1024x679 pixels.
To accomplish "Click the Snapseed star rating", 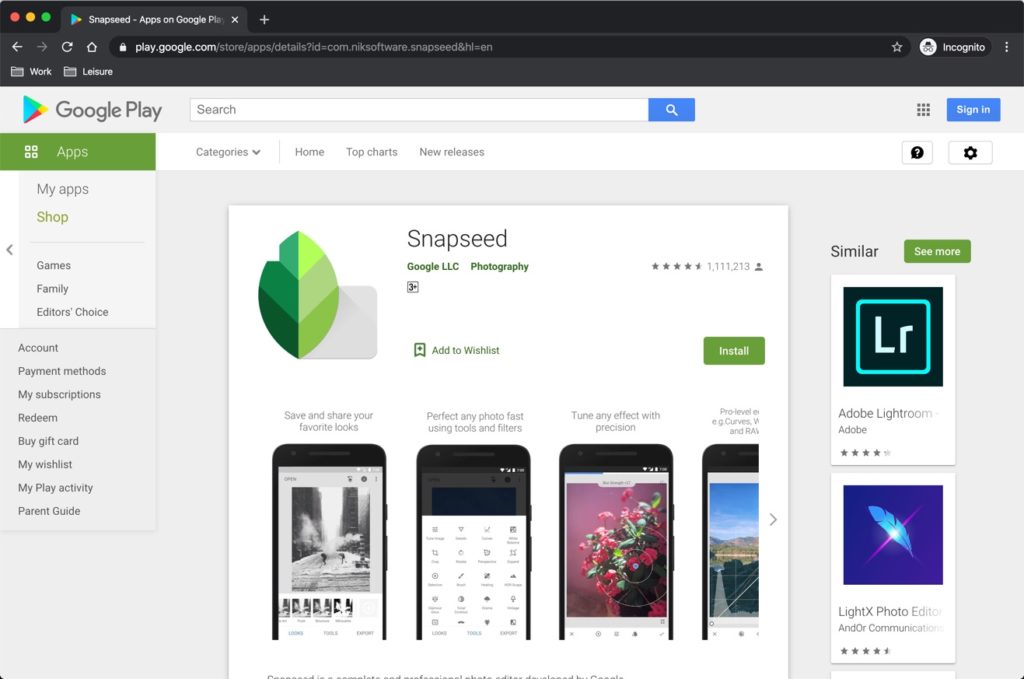I will tap(677, 266).
